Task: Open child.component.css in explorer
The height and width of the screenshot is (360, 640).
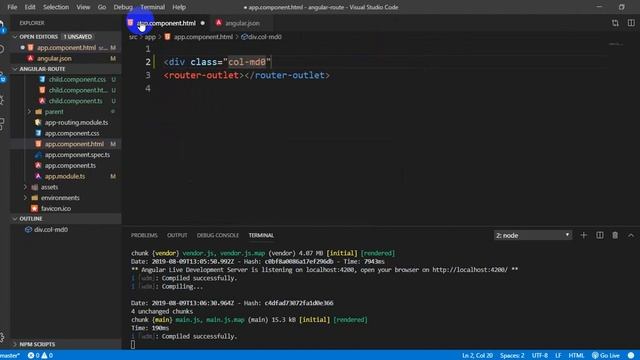Action: (x=77, y=80)
